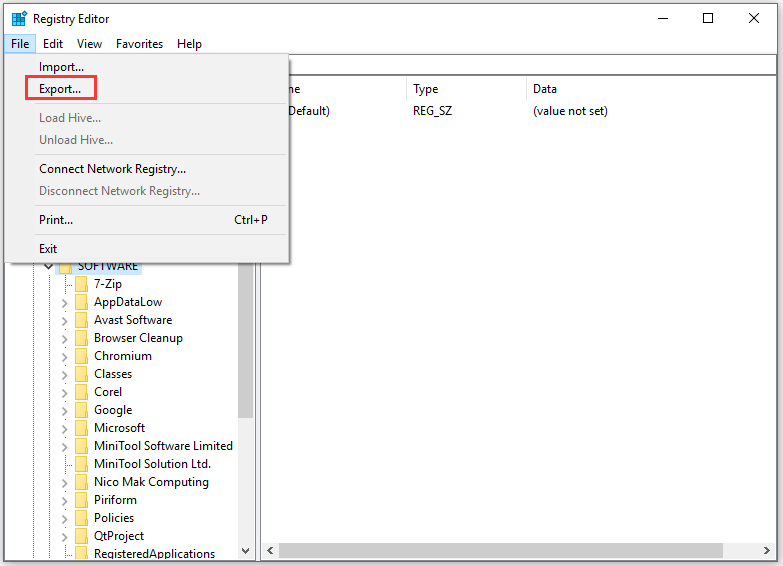This screenshot has height=566, width=783.
Task: Select the REG_SZ type cell
Action: tap(432, 111)
